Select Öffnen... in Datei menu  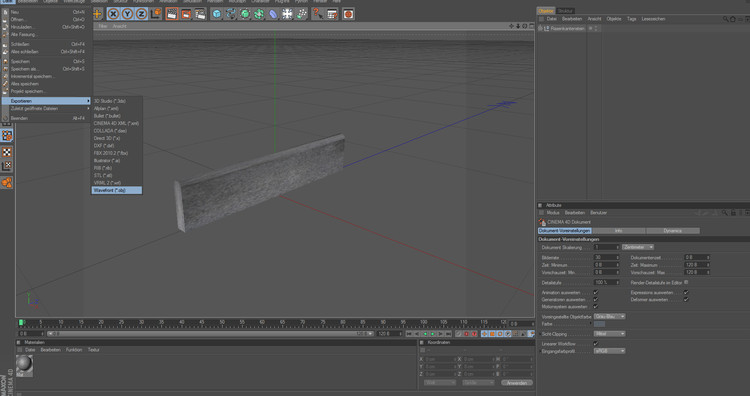46,20
